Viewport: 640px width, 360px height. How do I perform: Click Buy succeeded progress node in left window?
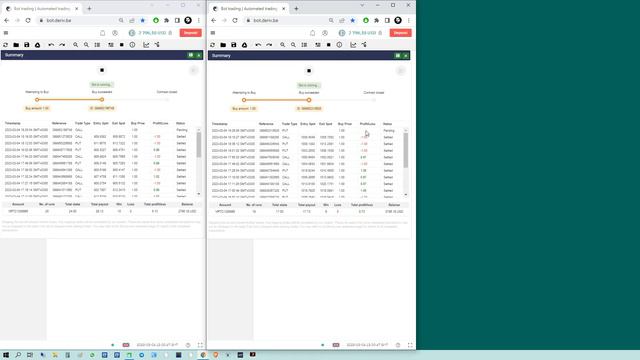click(x=102, y=100)
